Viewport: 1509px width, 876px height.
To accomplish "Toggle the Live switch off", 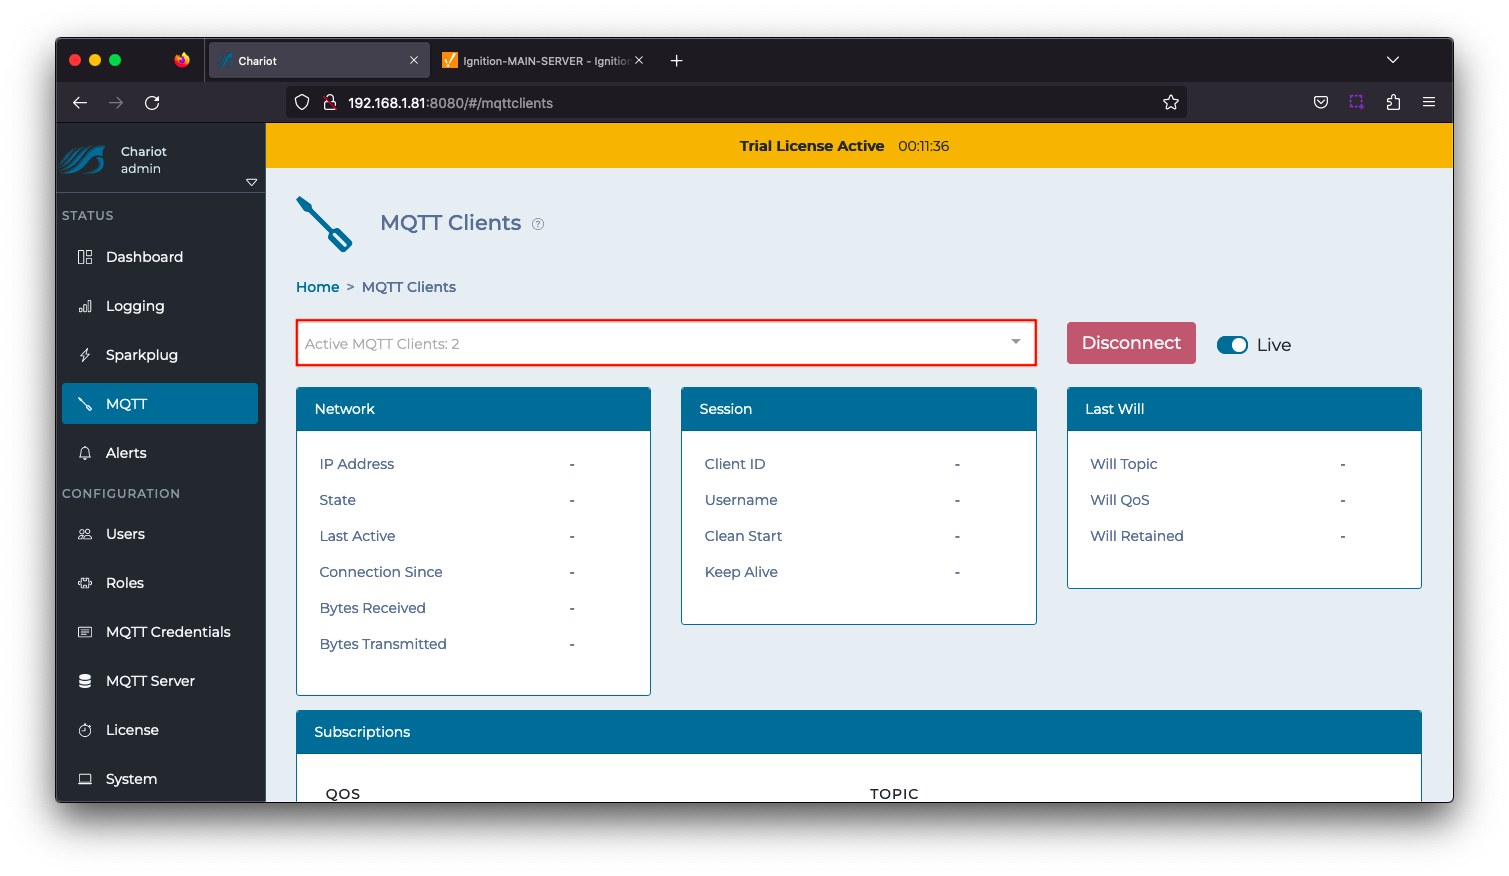I will pyautogui.click(x=1232, y=345).
